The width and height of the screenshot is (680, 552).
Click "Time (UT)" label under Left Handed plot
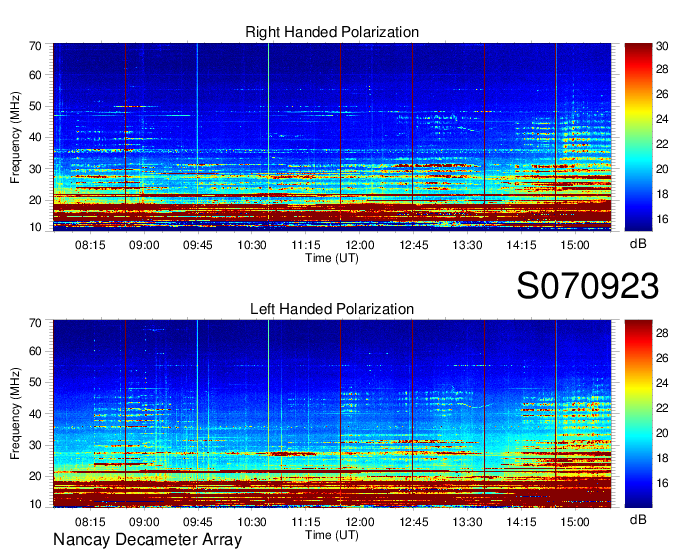[332, 535]
